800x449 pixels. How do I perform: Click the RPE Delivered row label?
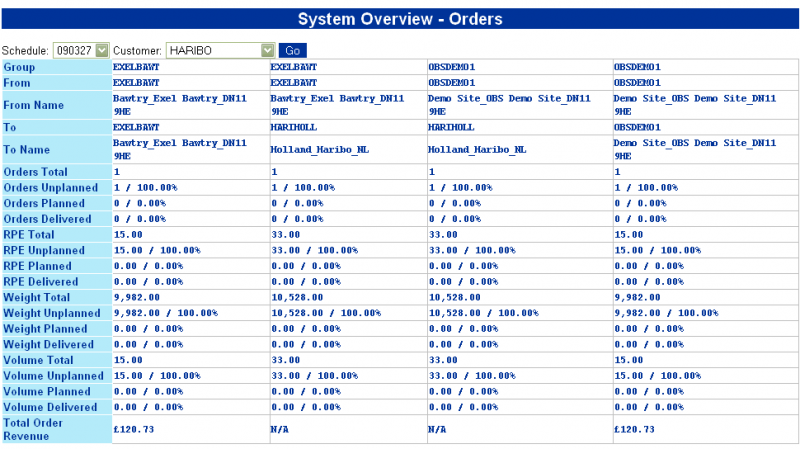41,282
